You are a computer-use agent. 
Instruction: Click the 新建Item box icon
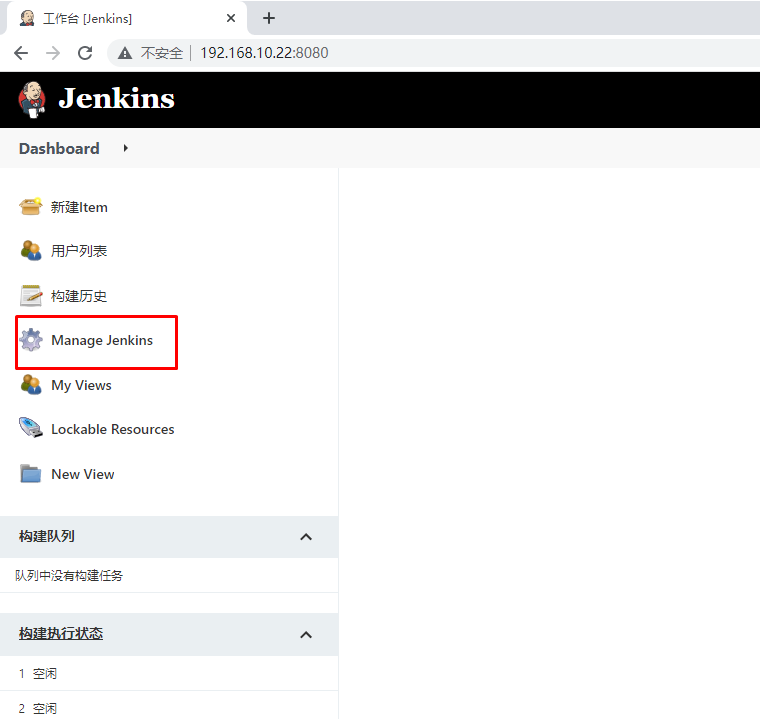[31, 207]
